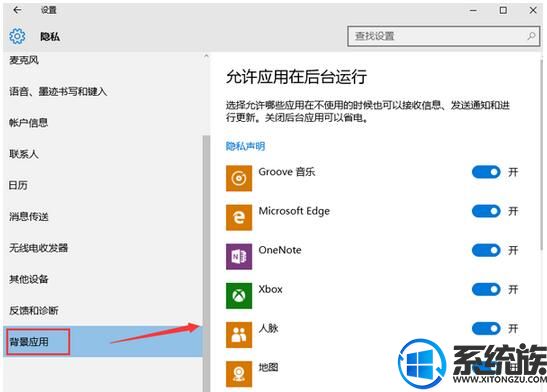Open the 隐私声明 privacy statement link

(x=245, y=146)
